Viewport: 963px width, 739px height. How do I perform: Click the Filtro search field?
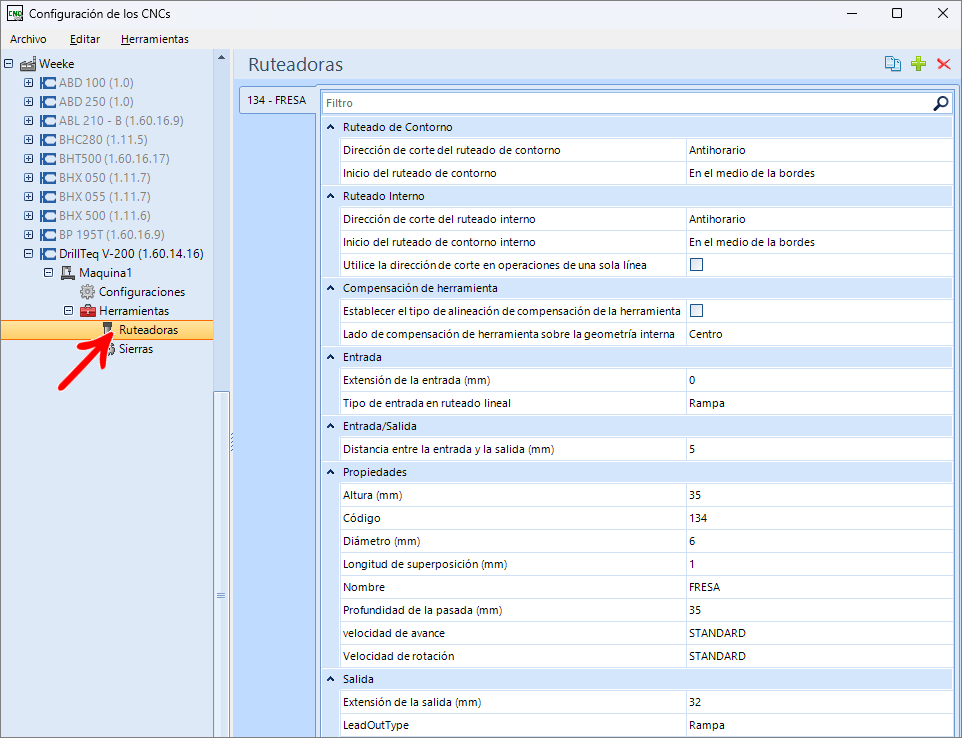pyautogui.click(x=626, y=103)
